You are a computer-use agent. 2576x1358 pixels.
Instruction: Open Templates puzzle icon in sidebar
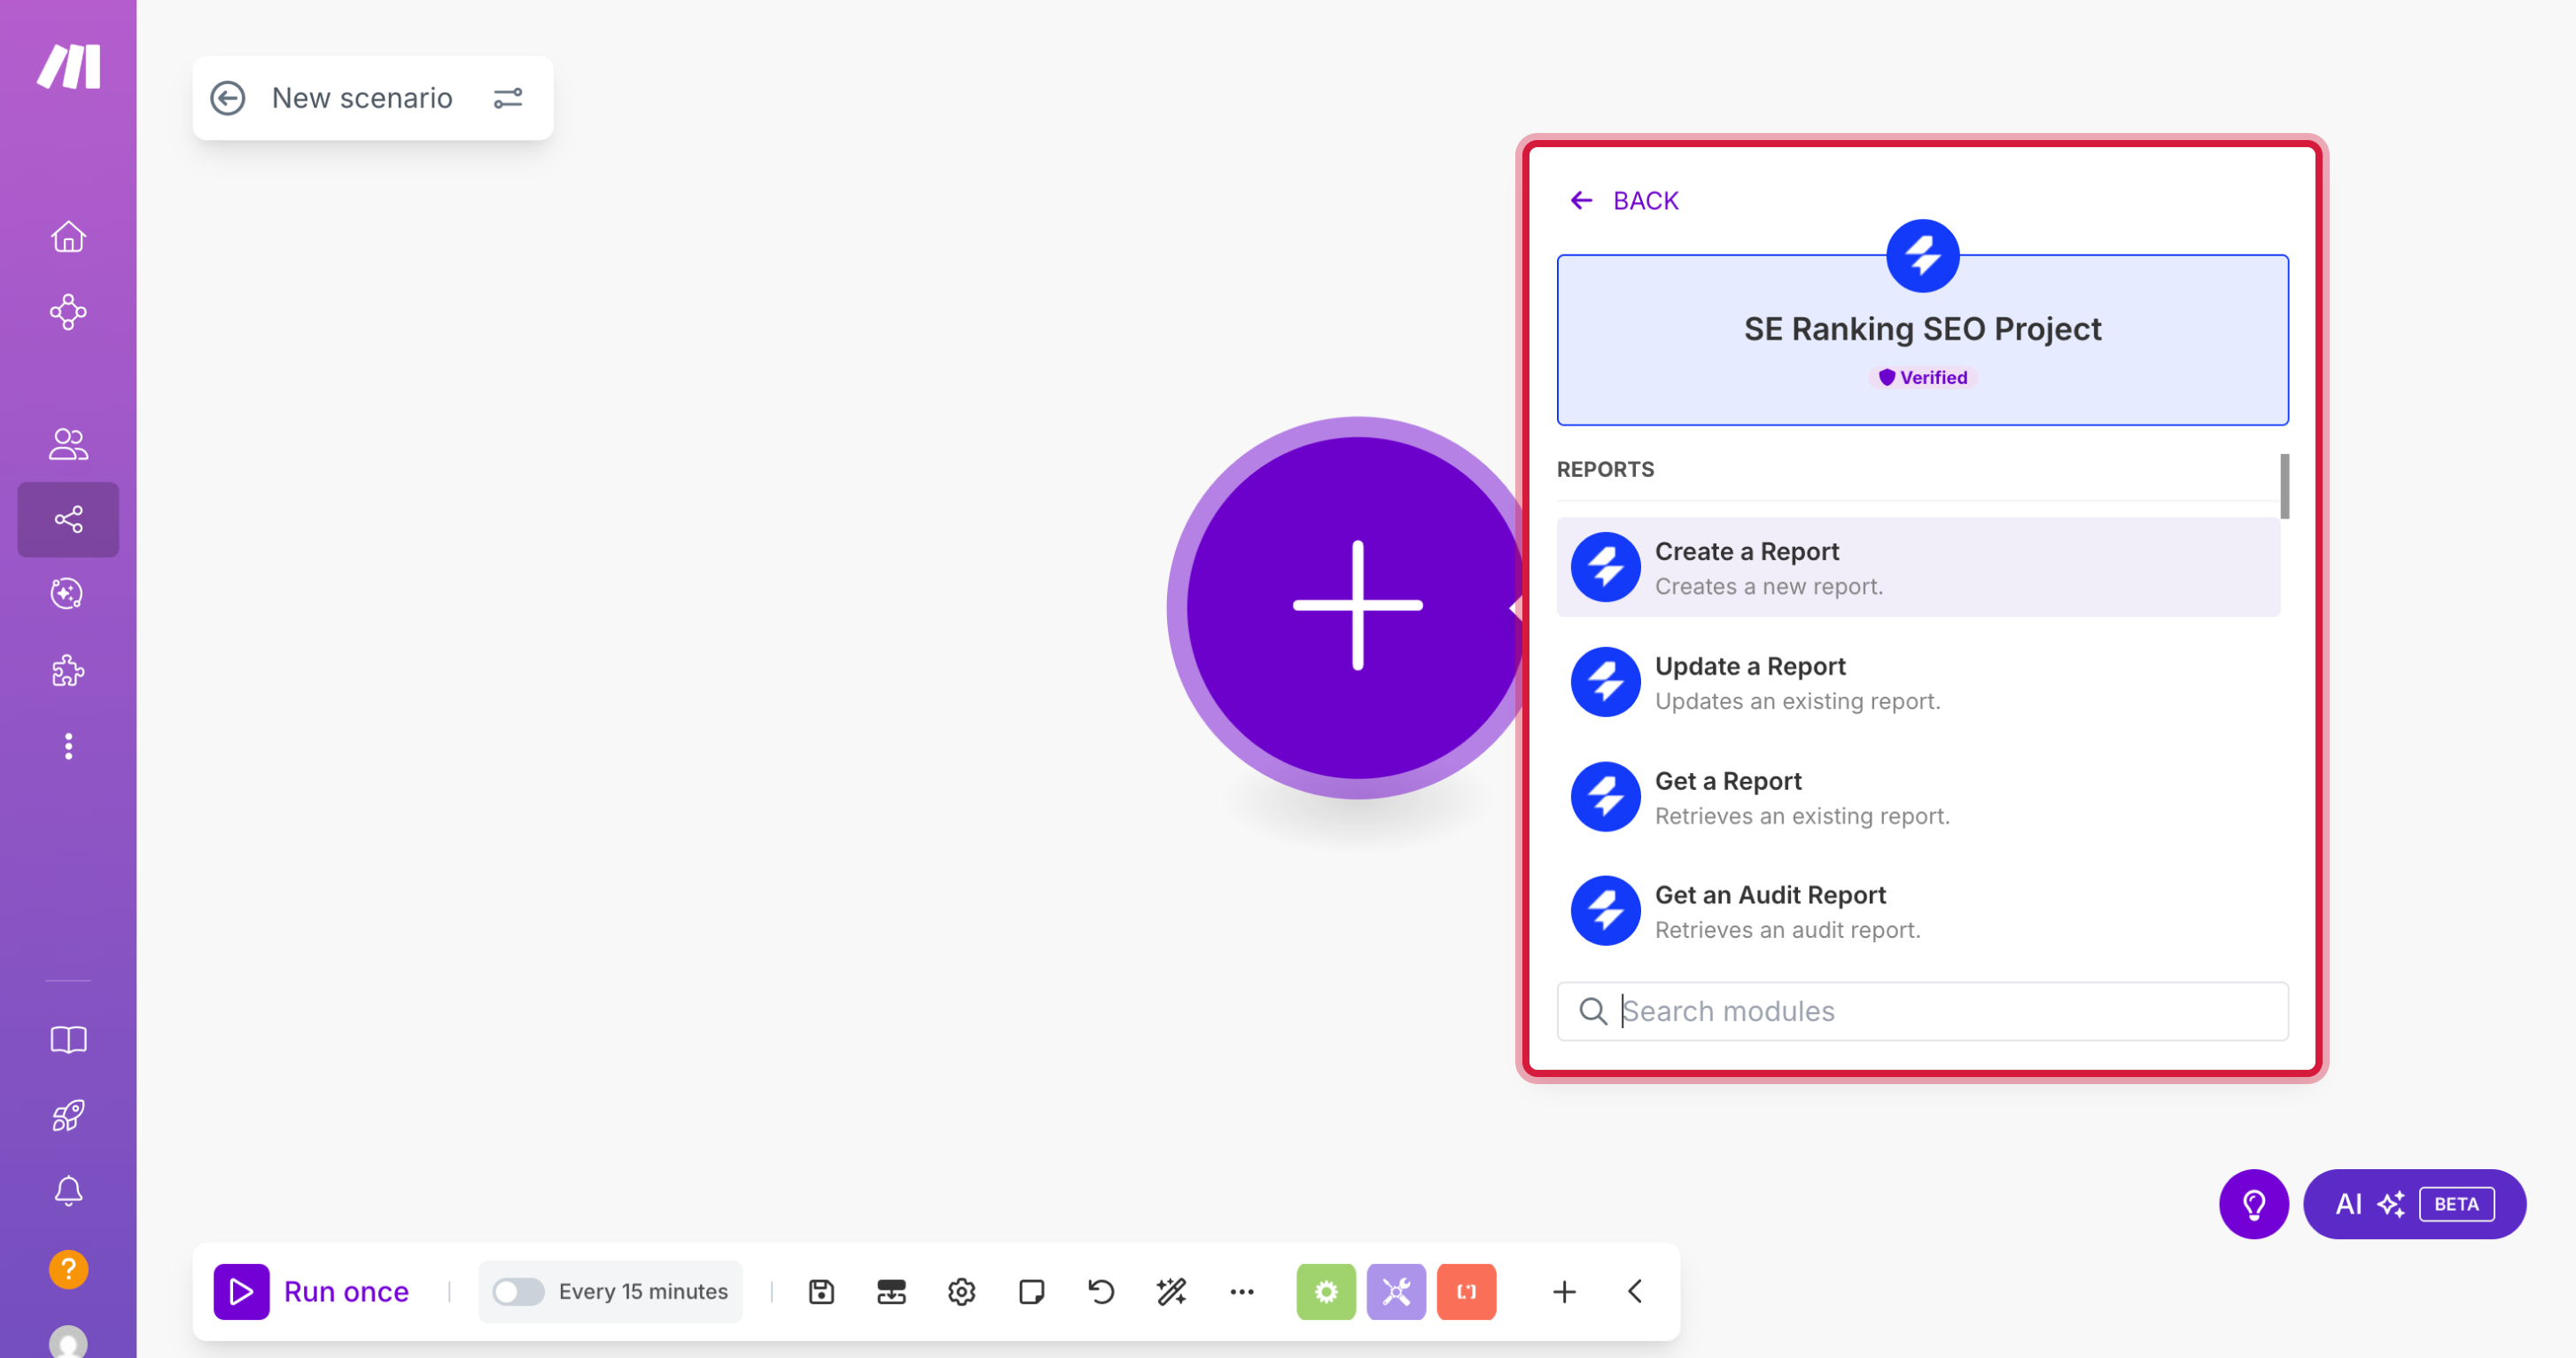point(68,670)
